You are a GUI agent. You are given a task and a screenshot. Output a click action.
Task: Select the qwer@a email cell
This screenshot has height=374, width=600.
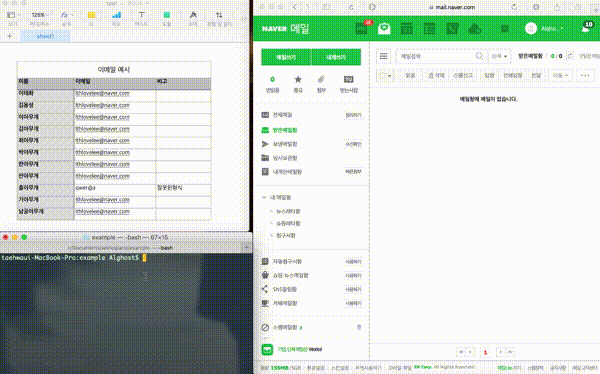coord(115,188)
